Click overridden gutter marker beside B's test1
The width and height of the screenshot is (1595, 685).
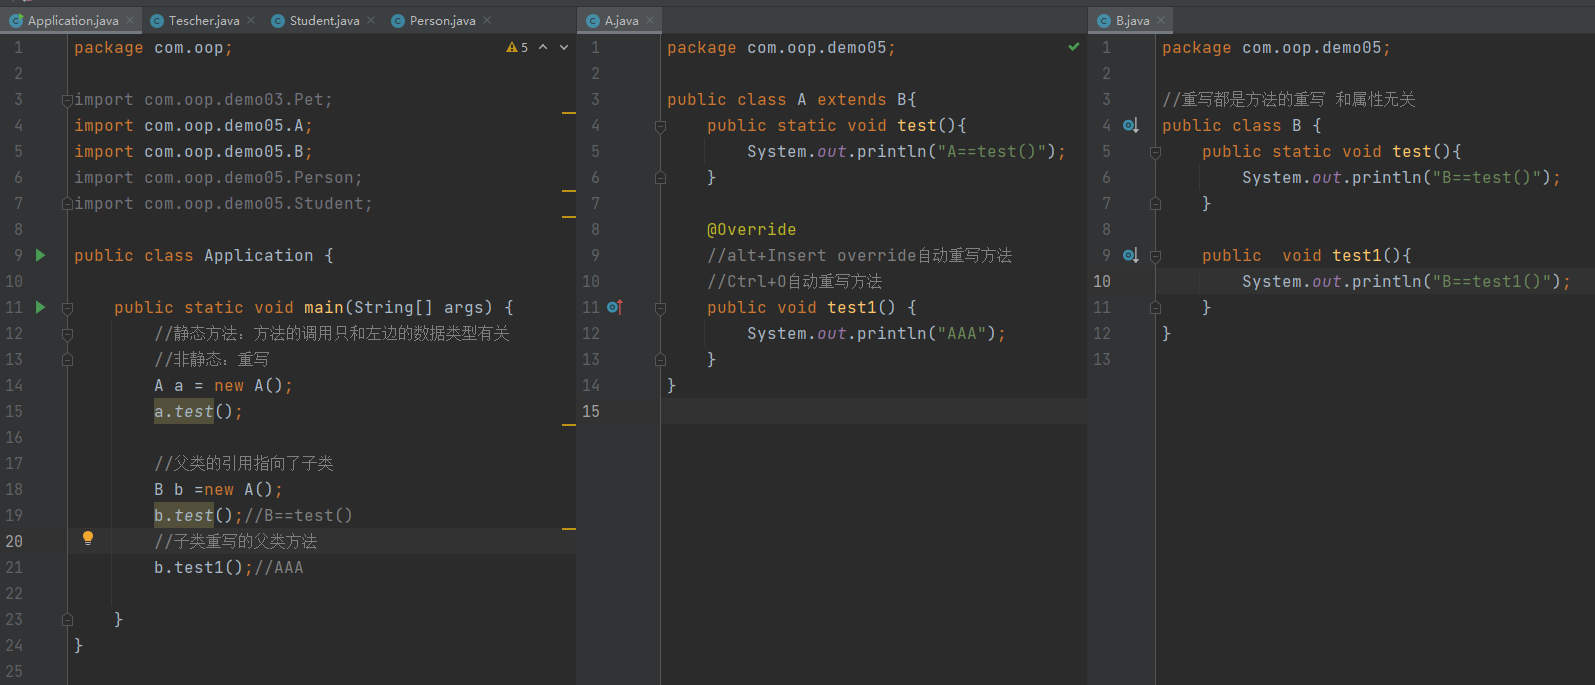pos(1130,255)
